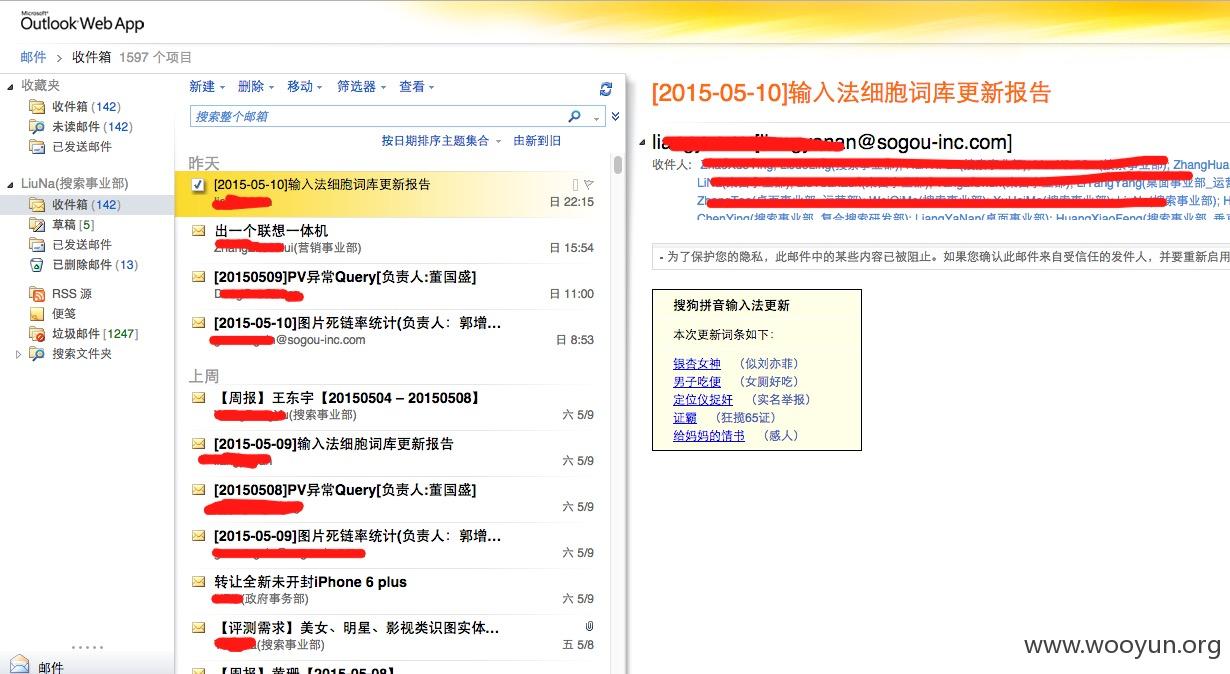Click the Outlook Web App logo
This screenshot has width=1230, height=674.
click(82, 21)
